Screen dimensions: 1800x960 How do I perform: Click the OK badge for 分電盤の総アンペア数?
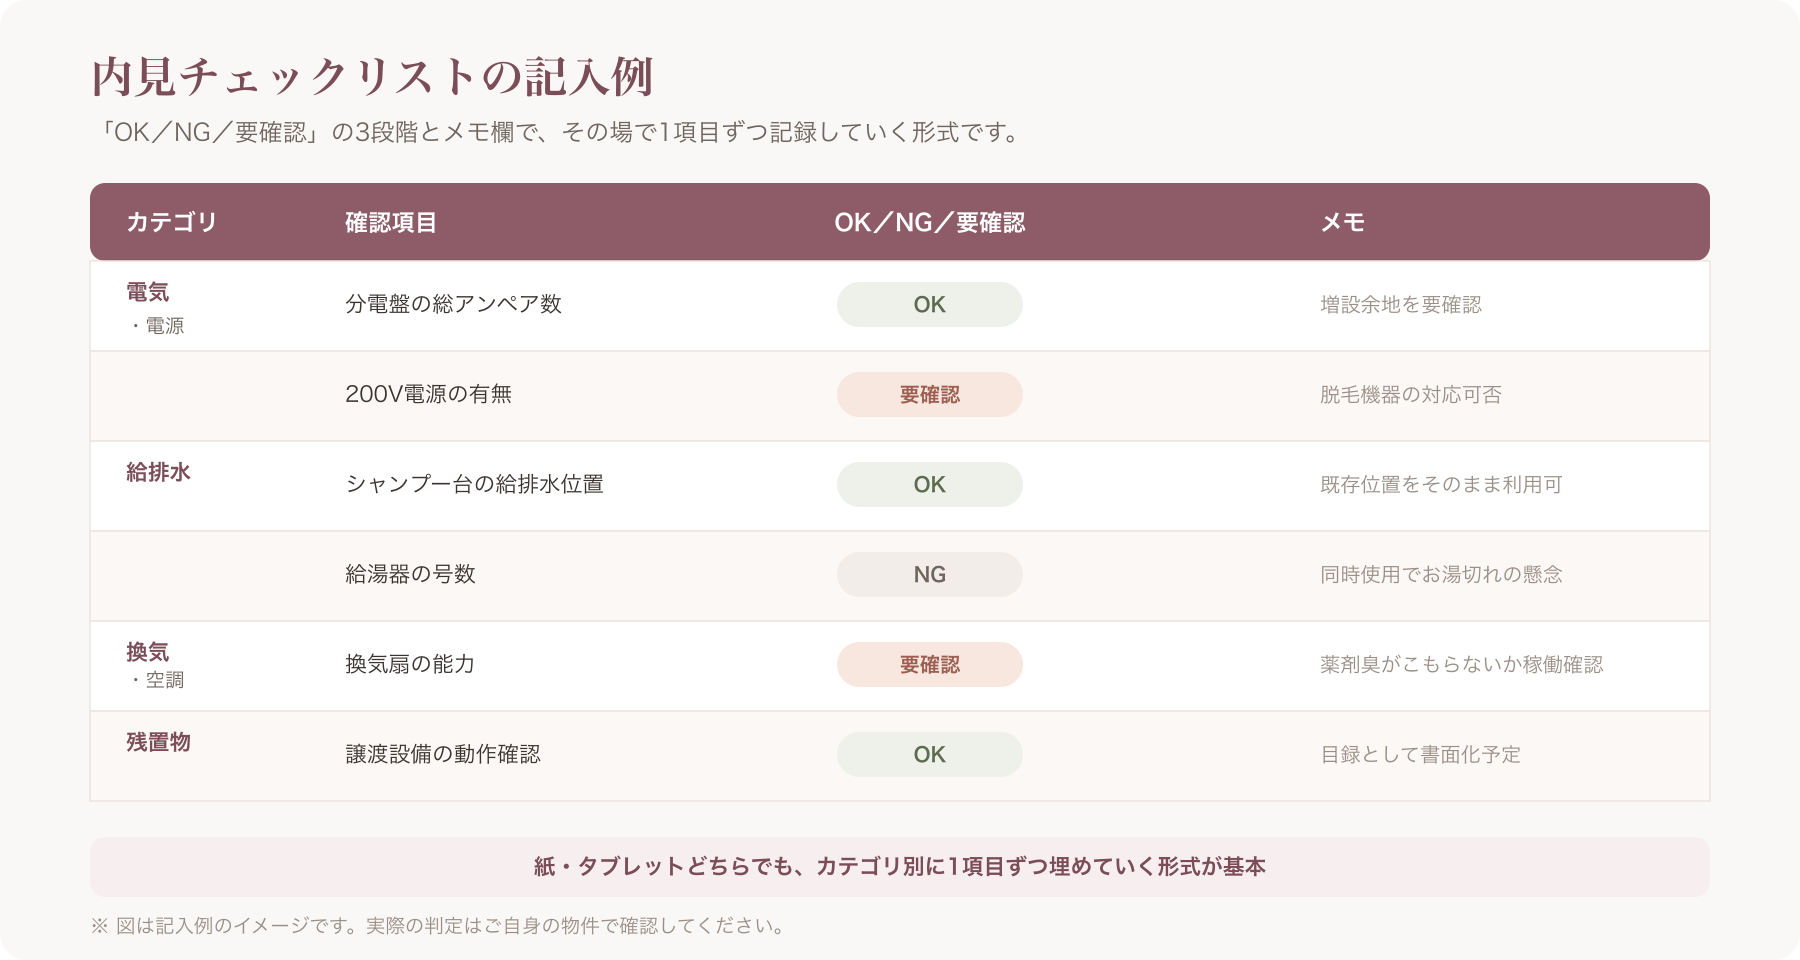coord(930,304)
